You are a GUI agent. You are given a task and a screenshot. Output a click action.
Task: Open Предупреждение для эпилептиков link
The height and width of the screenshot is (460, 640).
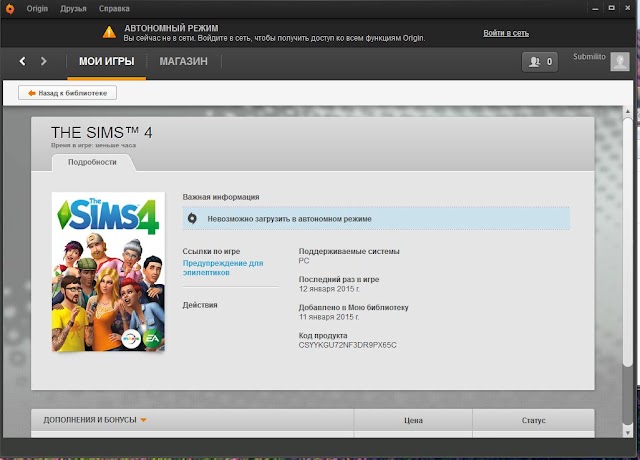pos(223,268)
